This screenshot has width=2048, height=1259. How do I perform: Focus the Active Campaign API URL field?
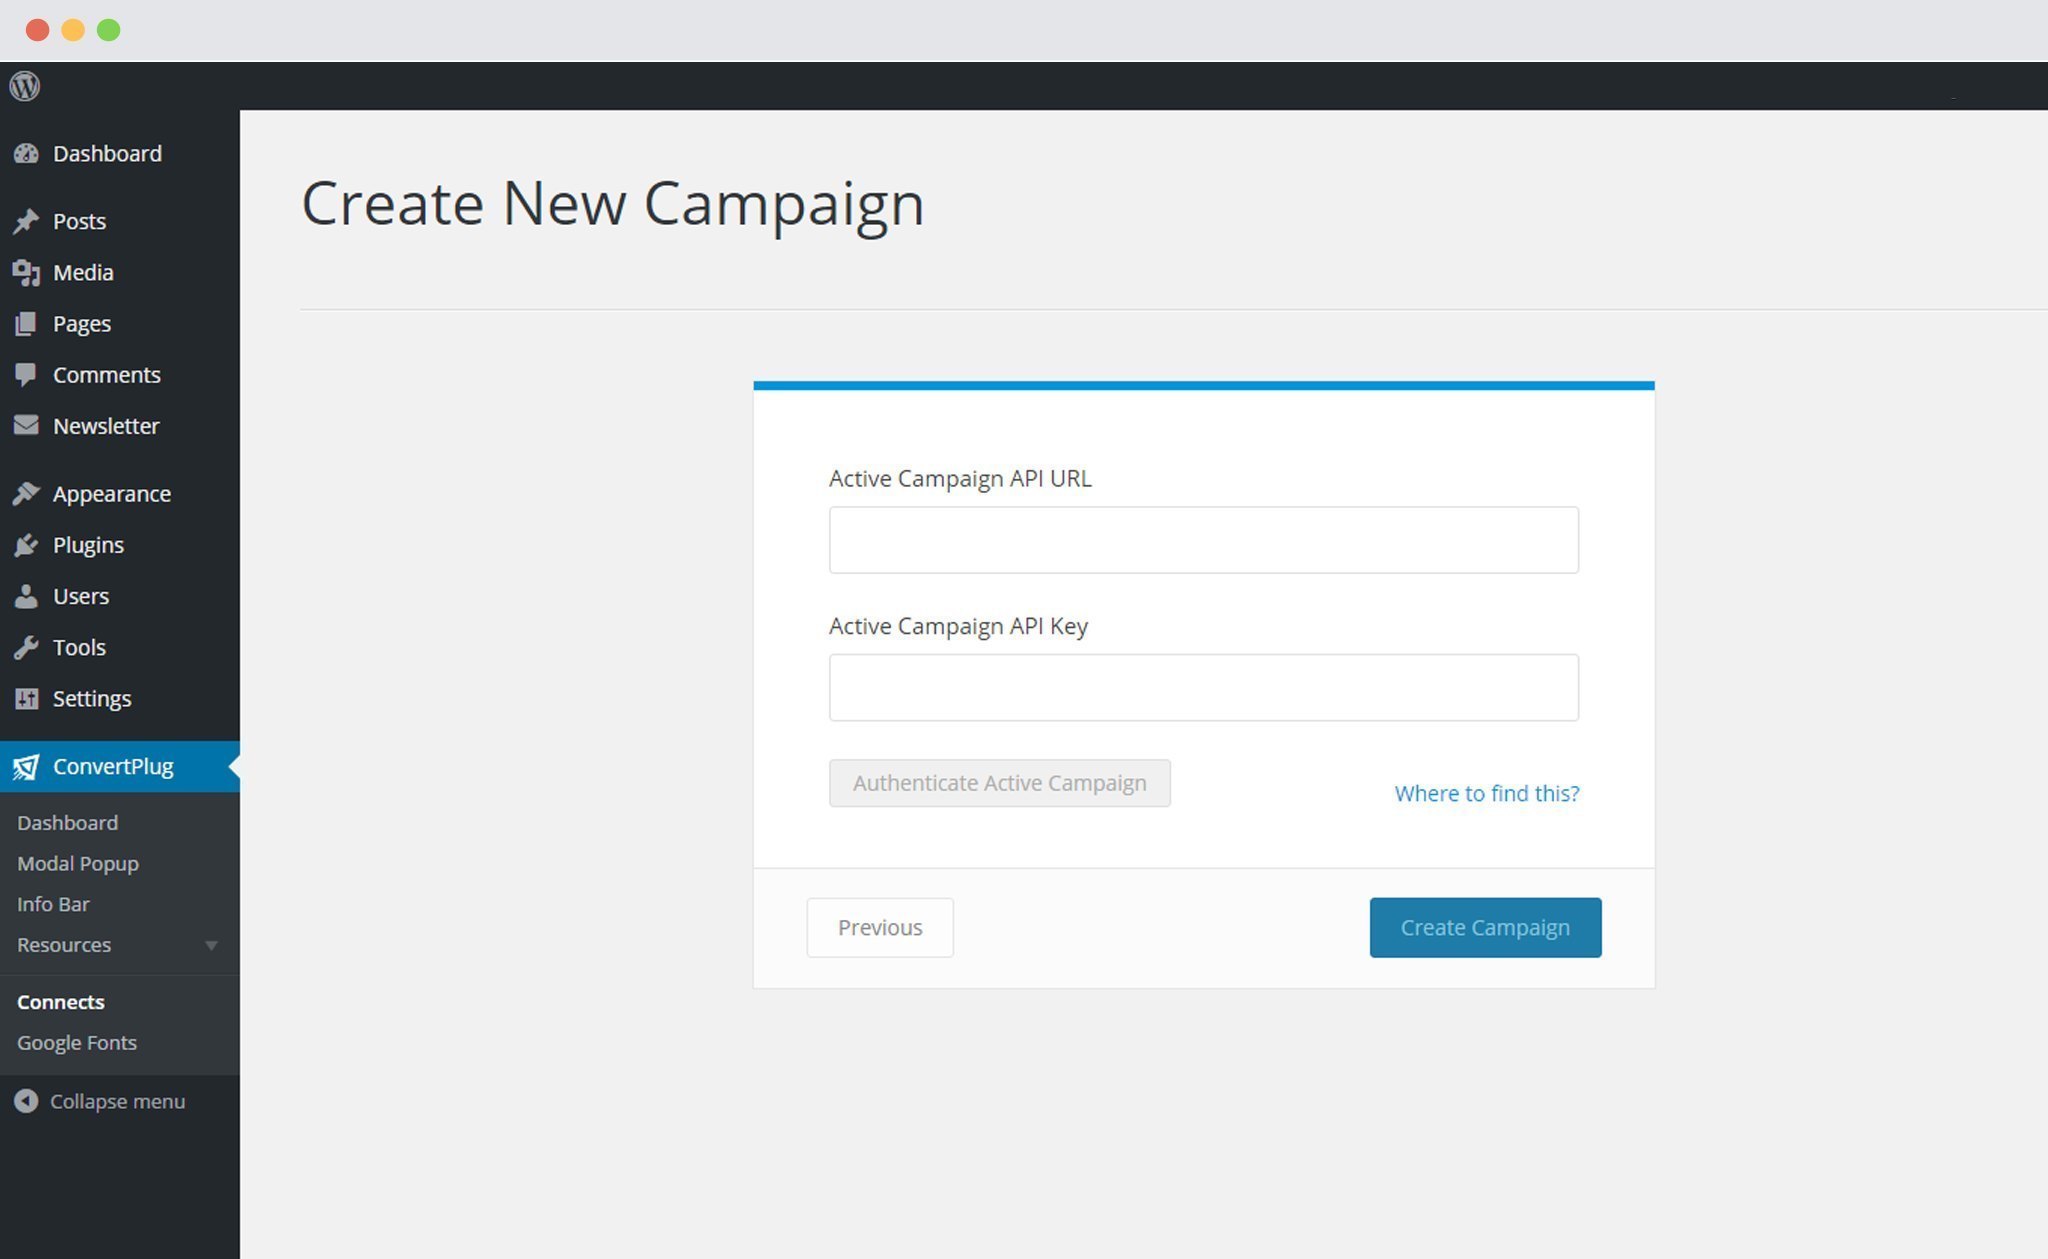pyautogui.click(x=1203, y=540)
